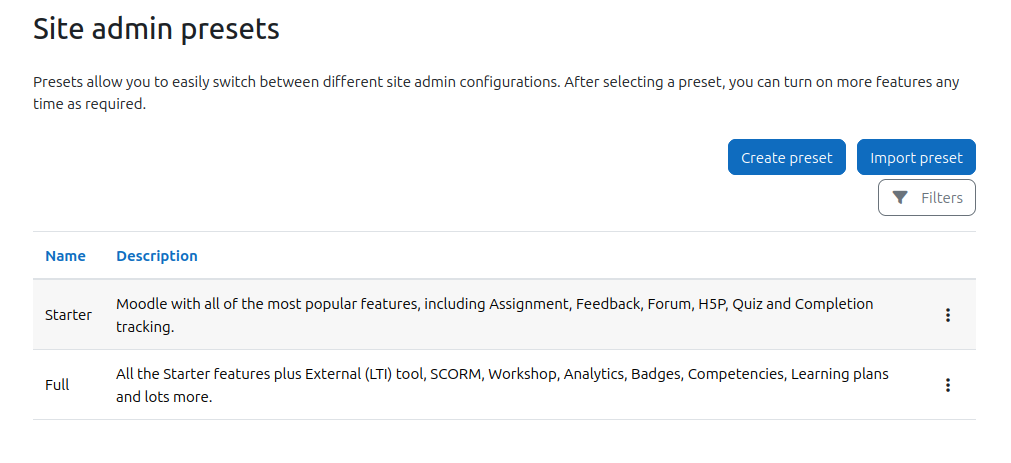The height and width of the screenshot is (463, 1011).
Task: Click the Create preset button
Action: click(x=787, y=157)
